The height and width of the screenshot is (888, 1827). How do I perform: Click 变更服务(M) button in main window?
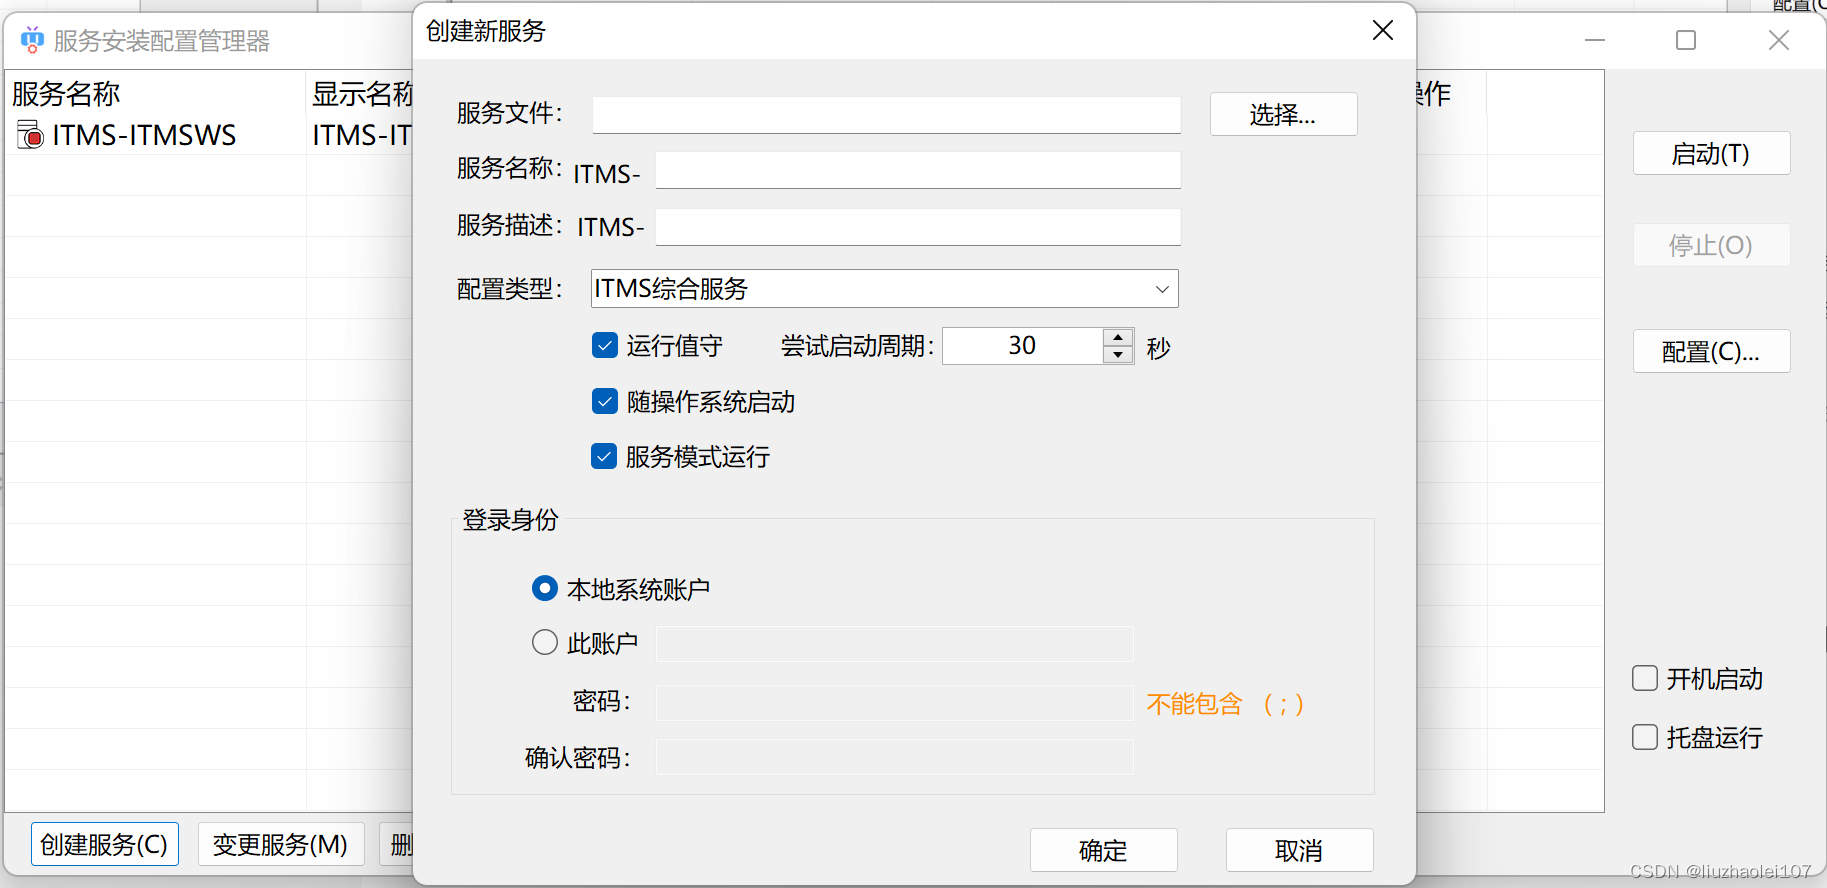click(281, 844)
